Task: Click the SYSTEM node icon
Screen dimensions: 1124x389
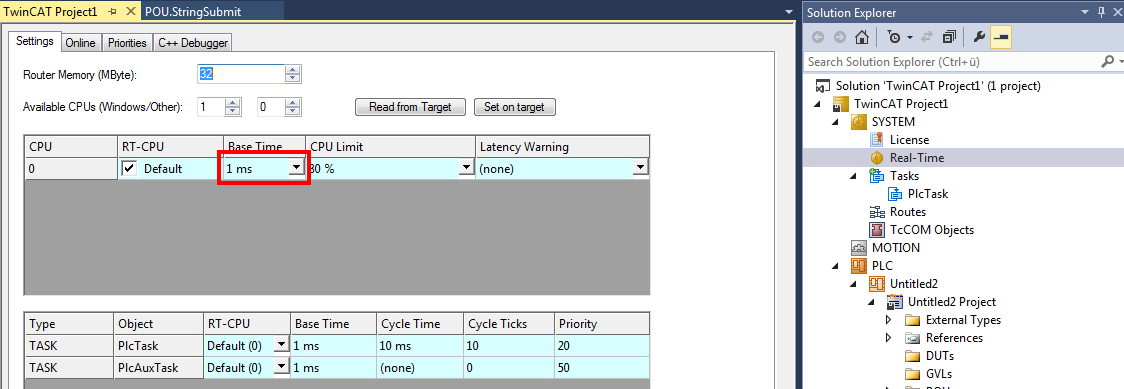Action: pos(858,122)
